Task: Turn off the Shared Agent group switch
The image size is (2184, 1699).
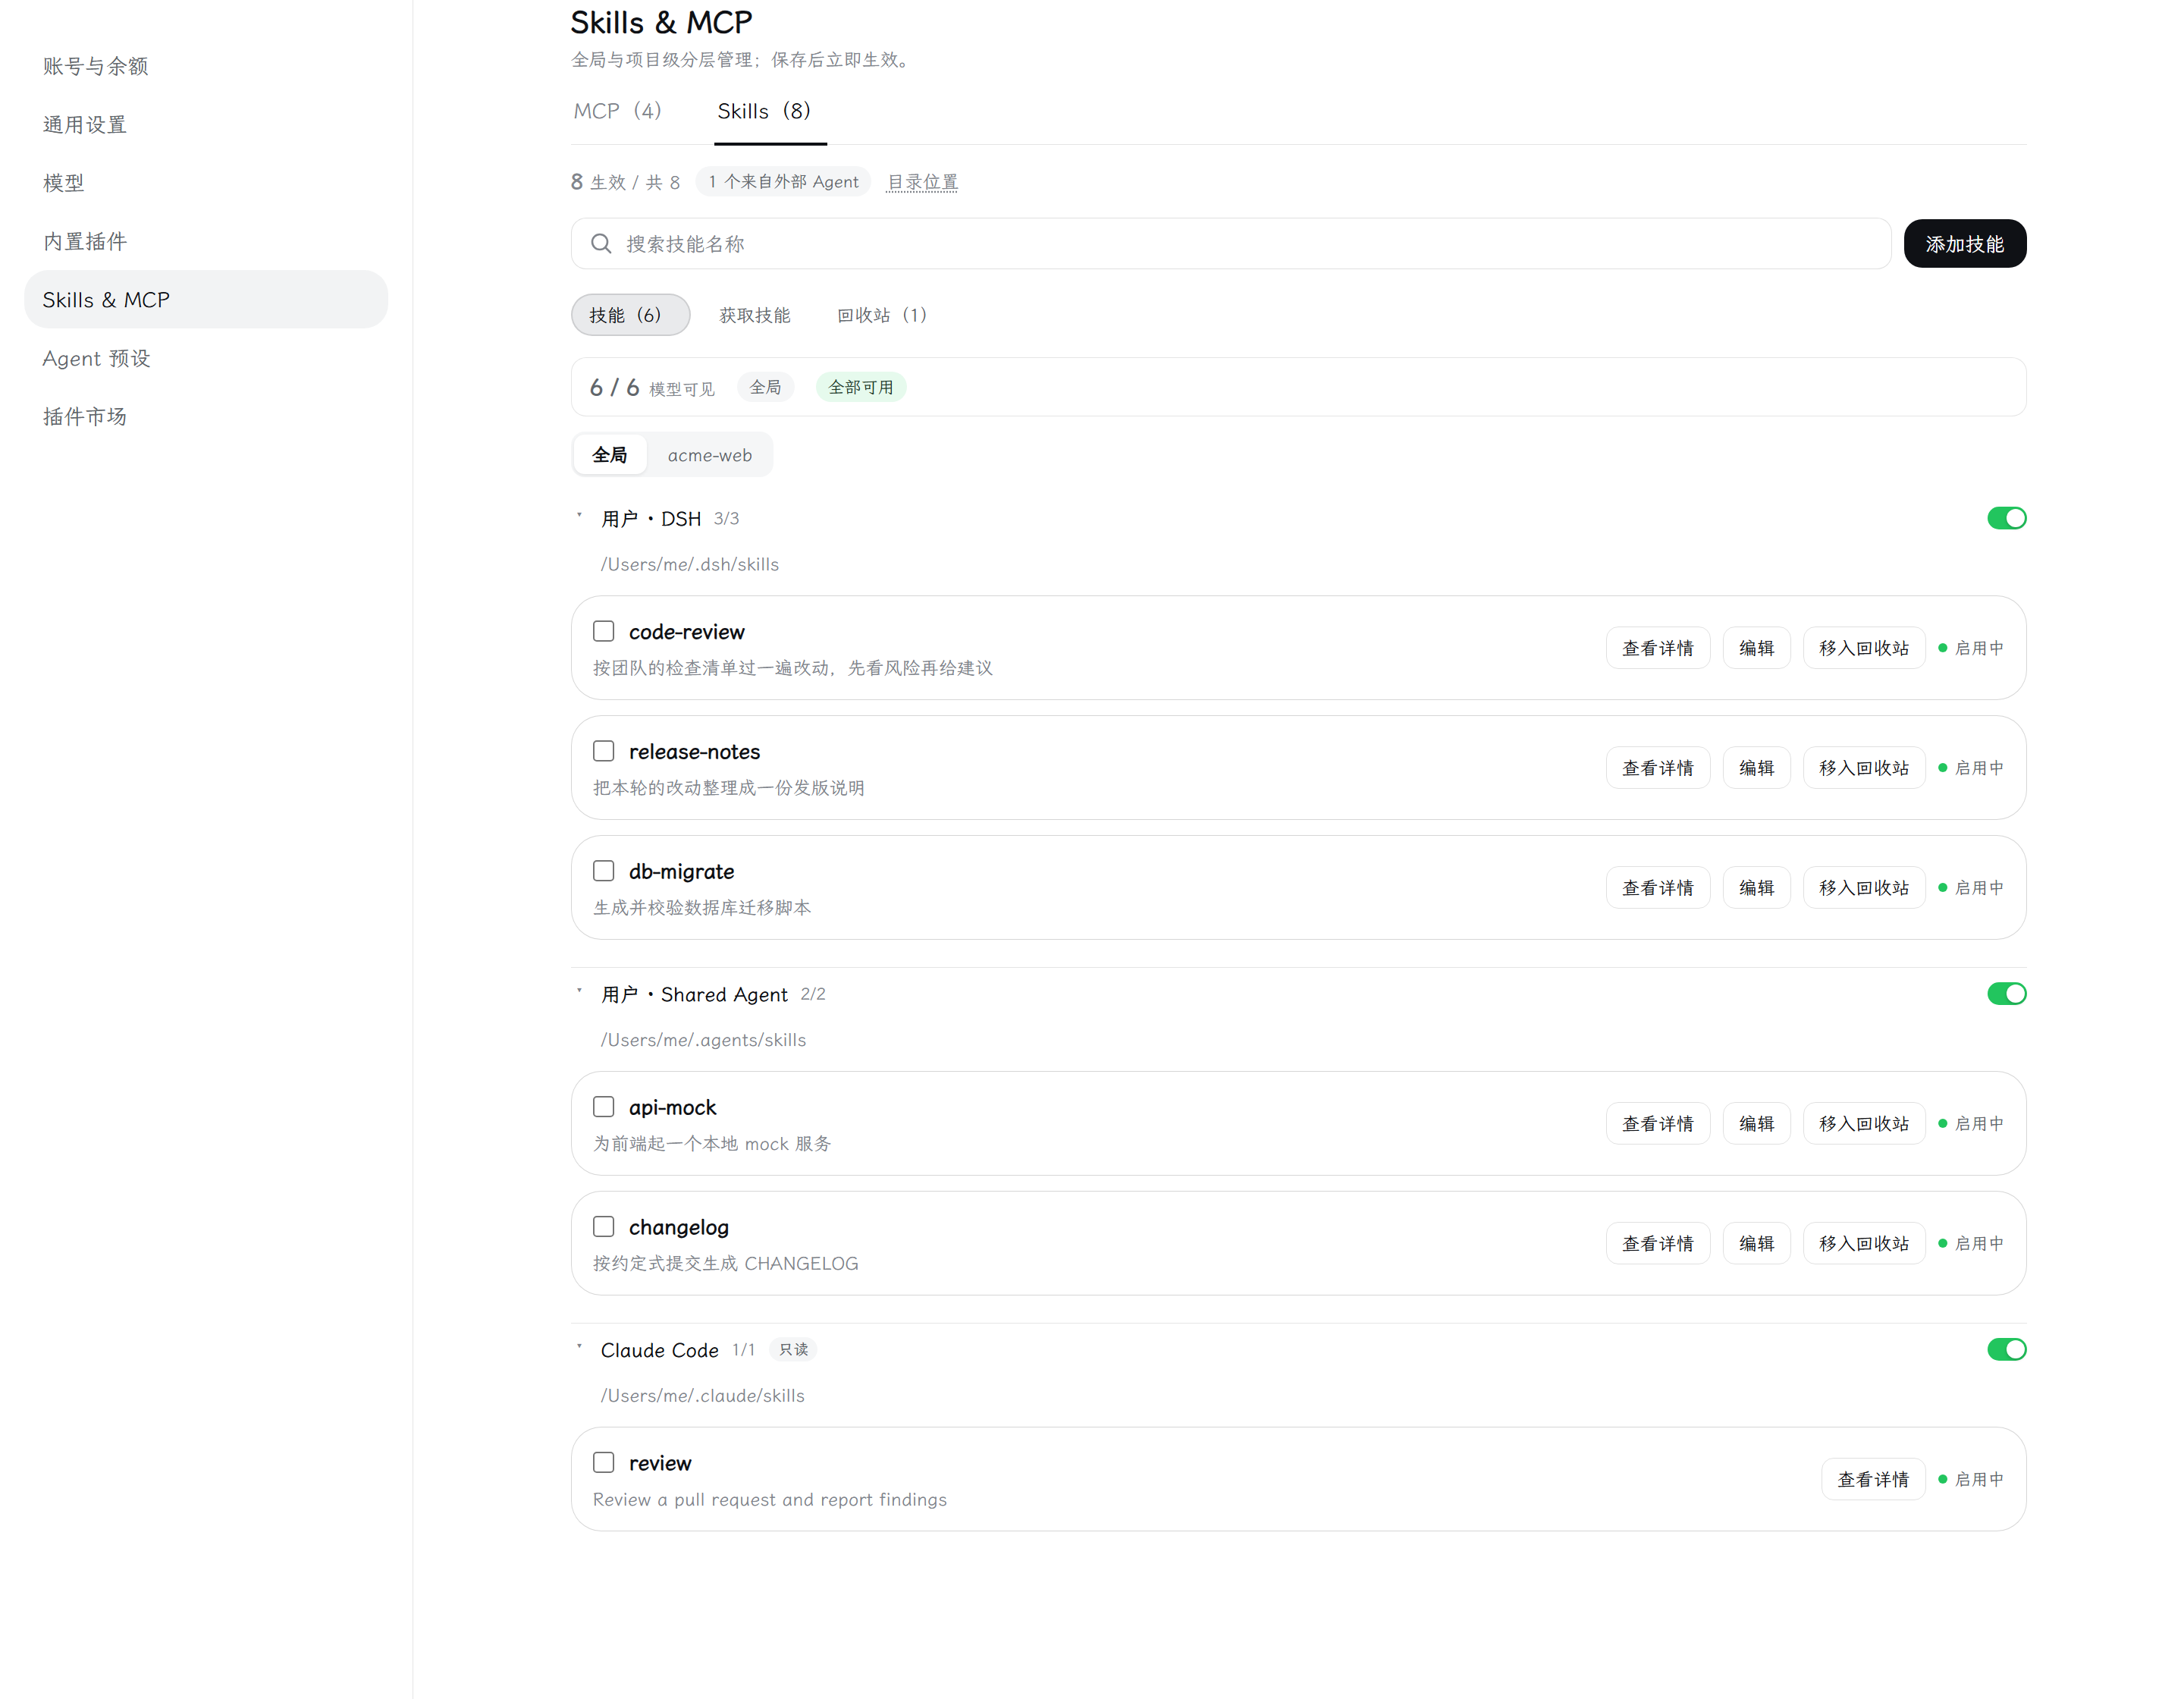Action: [2006, 994]
